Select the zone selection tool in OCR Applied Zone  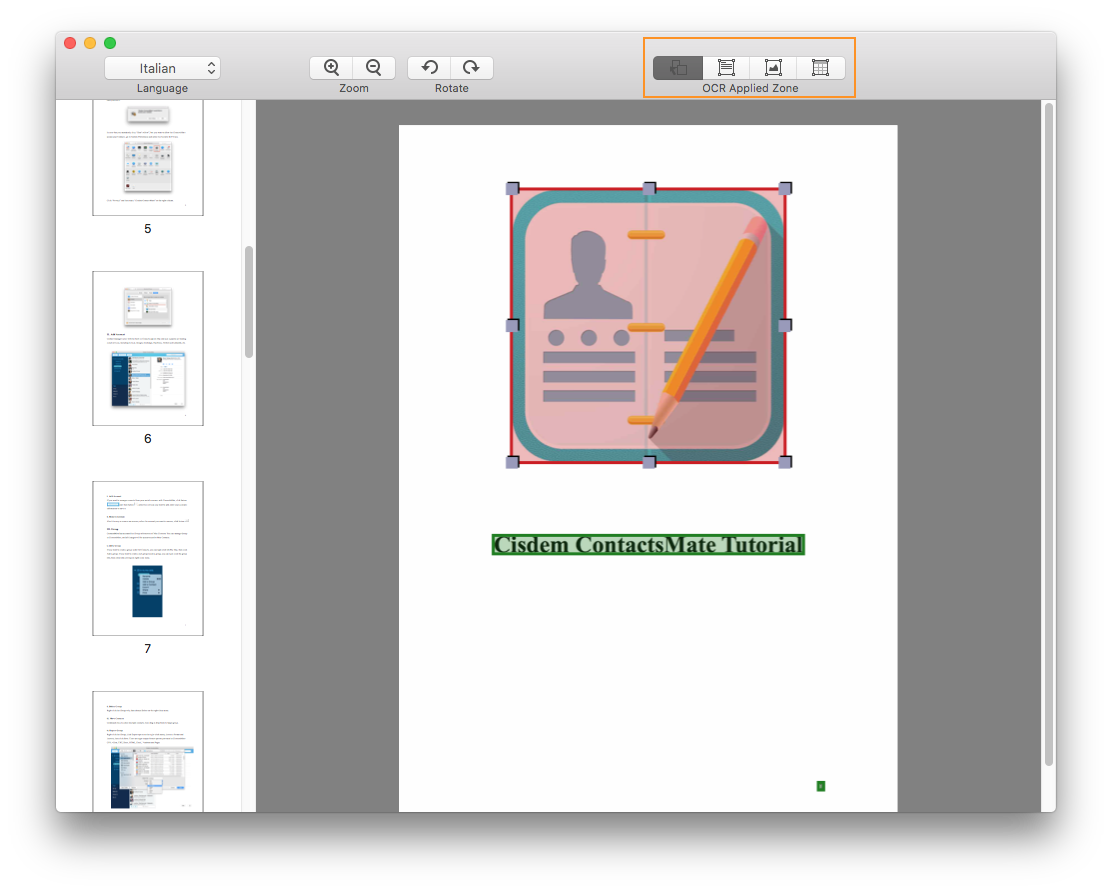pyautogui.click(x=678, y=68)
